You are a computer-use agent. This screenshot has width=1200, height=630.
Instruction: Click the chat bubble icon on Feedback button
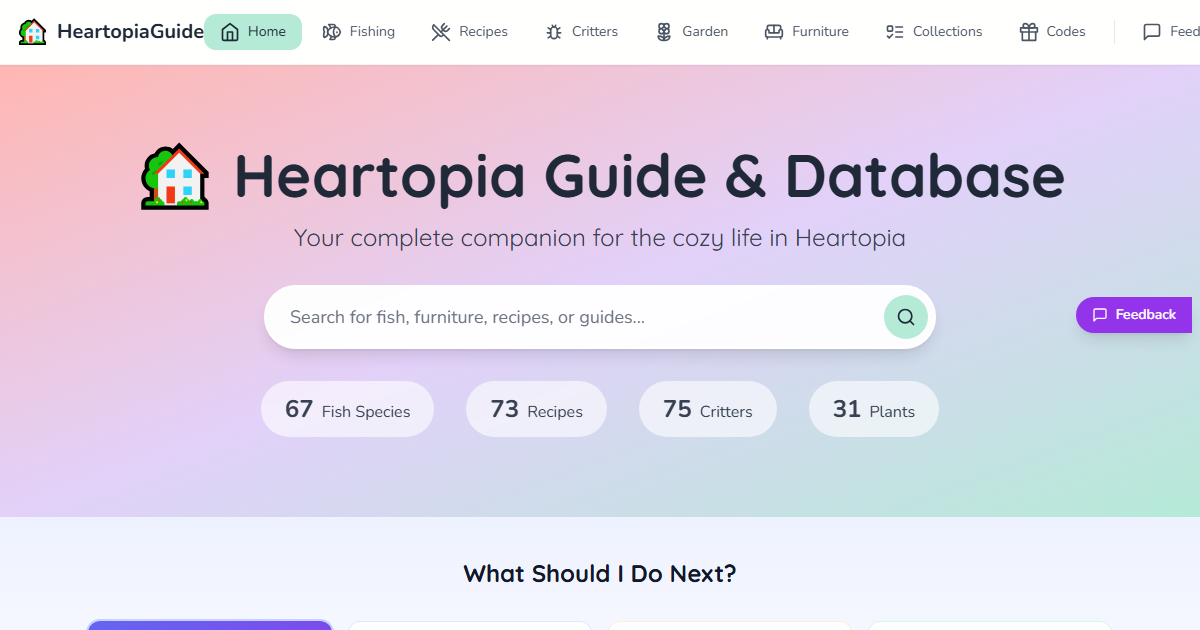pyautogui.click(x=1100, y=314)
